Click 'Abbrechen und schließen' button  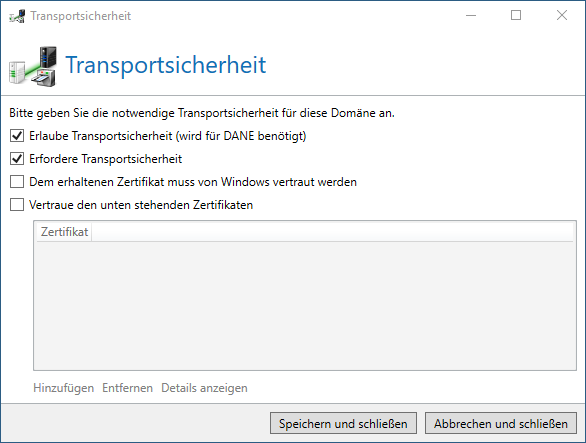point(501,423)
